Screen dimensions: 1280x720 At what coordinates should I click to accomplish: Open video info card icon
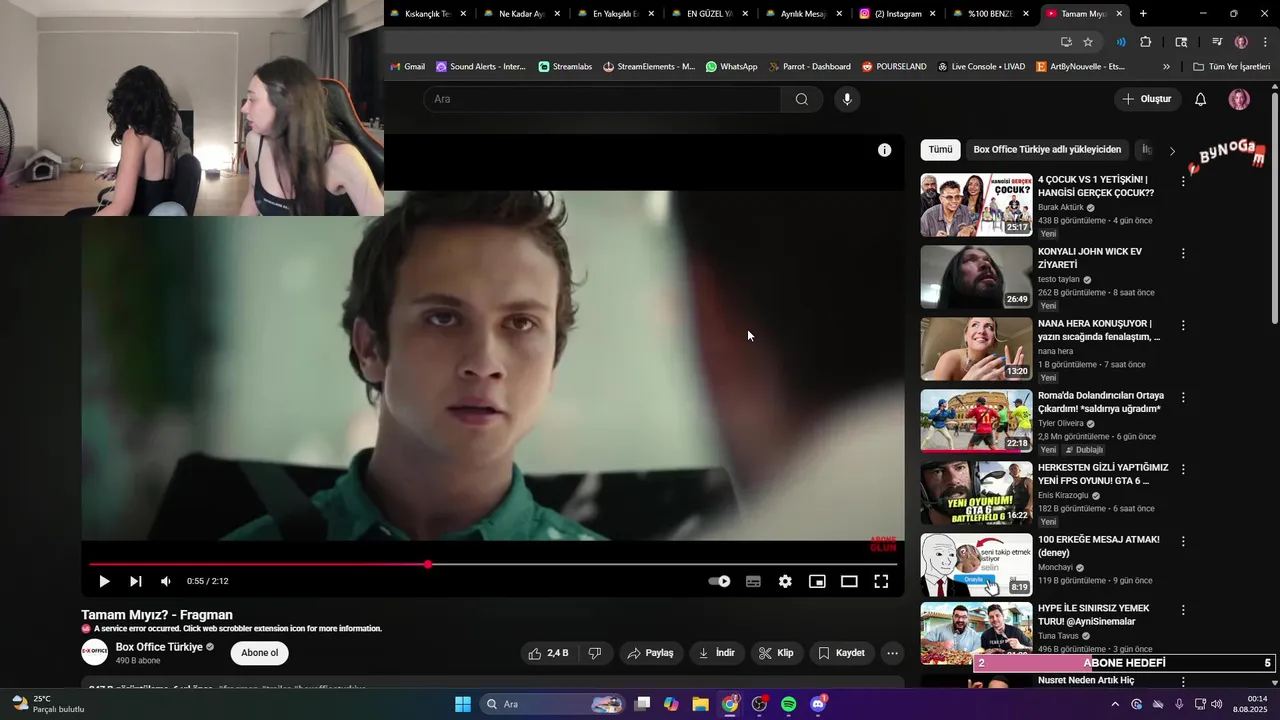[x=884, y=150]
